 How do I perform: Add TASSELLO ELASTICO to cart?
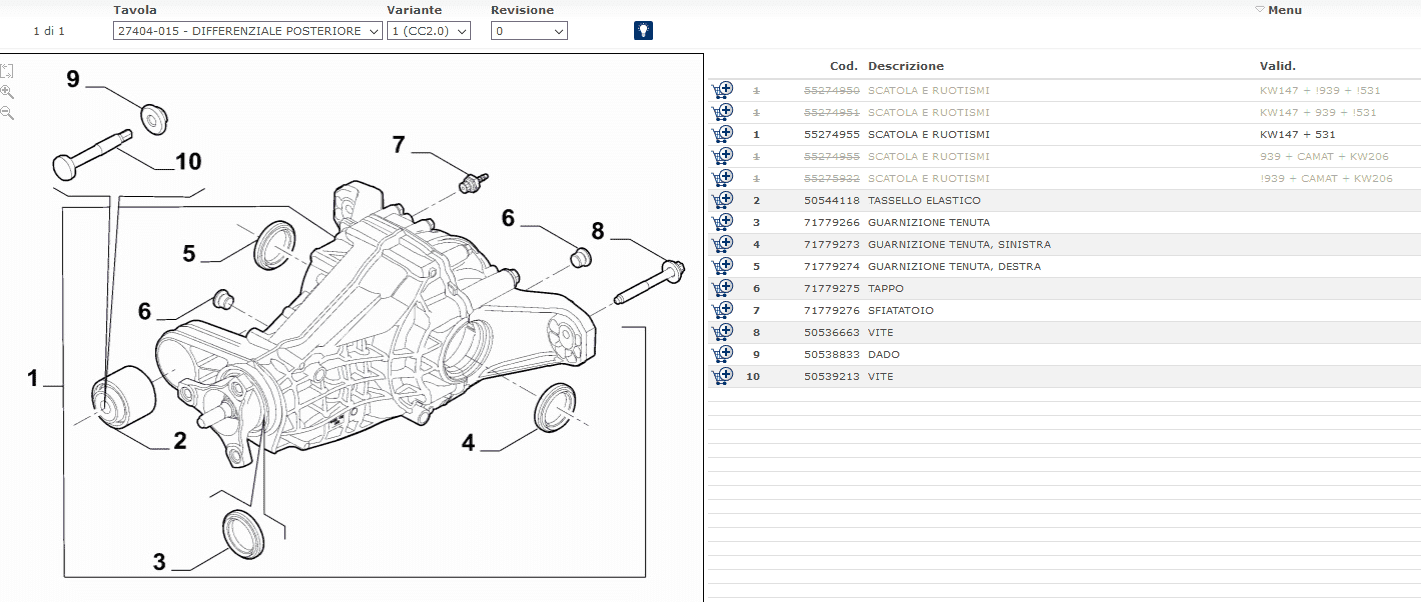(x=722, y=200)
